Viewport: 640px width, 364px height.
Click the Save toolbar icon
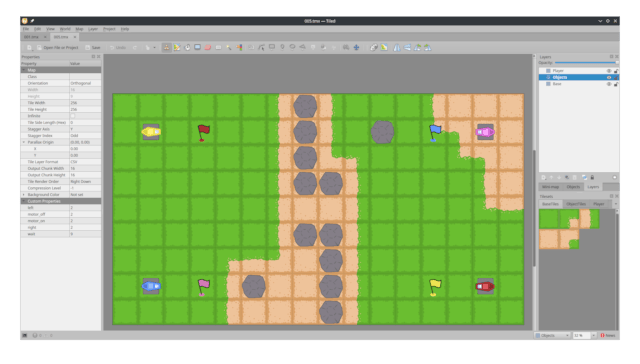pyautogui.click(x=93, y=48)
